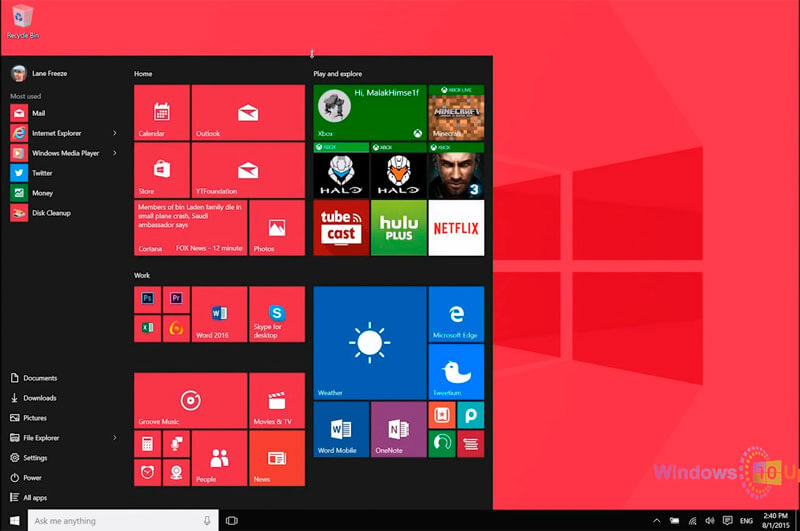The image size is (800, 531).
Task: Open the small Calculator tile
Action: click(147, 444)
